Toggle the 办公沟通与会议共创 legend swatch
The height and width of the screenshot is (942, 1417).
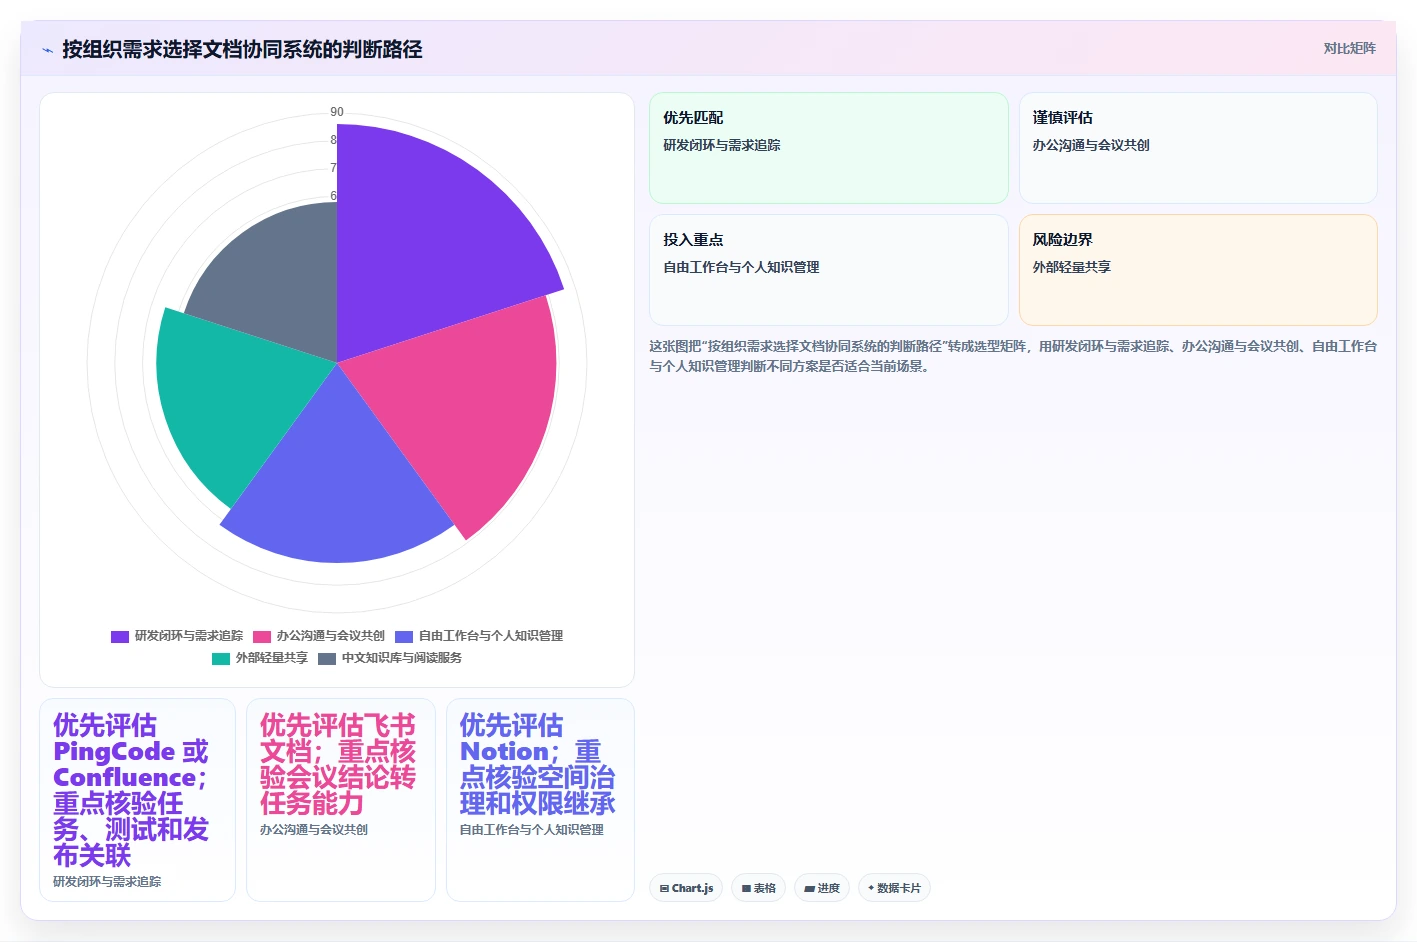tap(262, 636)
